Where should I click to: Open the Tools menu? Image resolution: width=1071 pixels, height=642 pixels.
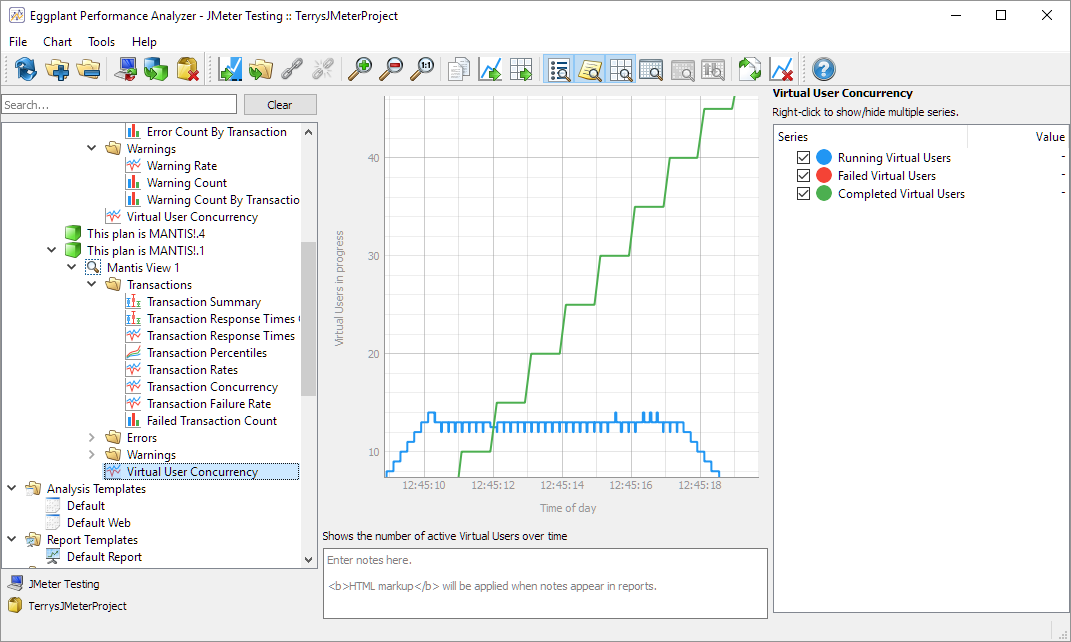[x=101, y=42]
